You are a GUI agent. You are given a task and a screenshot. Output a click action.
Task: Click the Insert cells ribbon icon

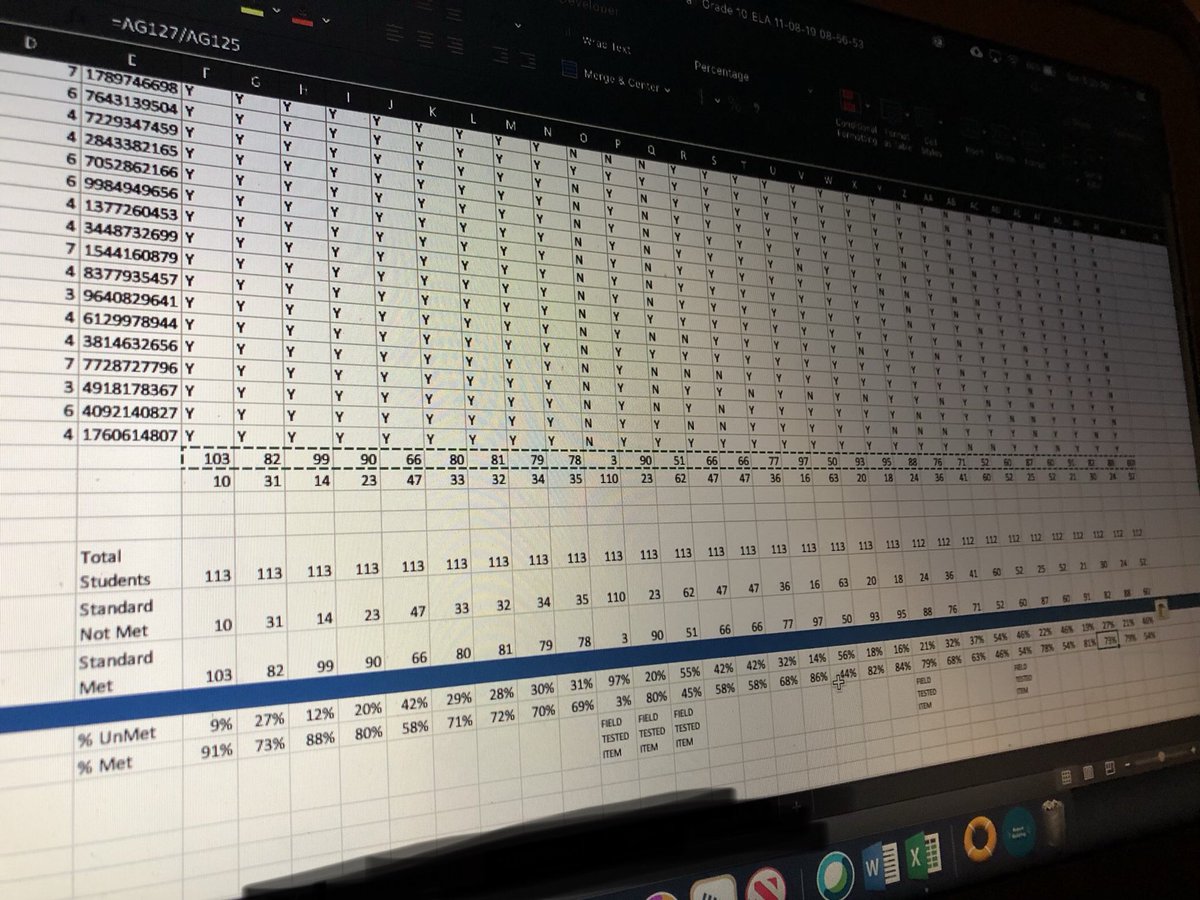tap(970, 129)
